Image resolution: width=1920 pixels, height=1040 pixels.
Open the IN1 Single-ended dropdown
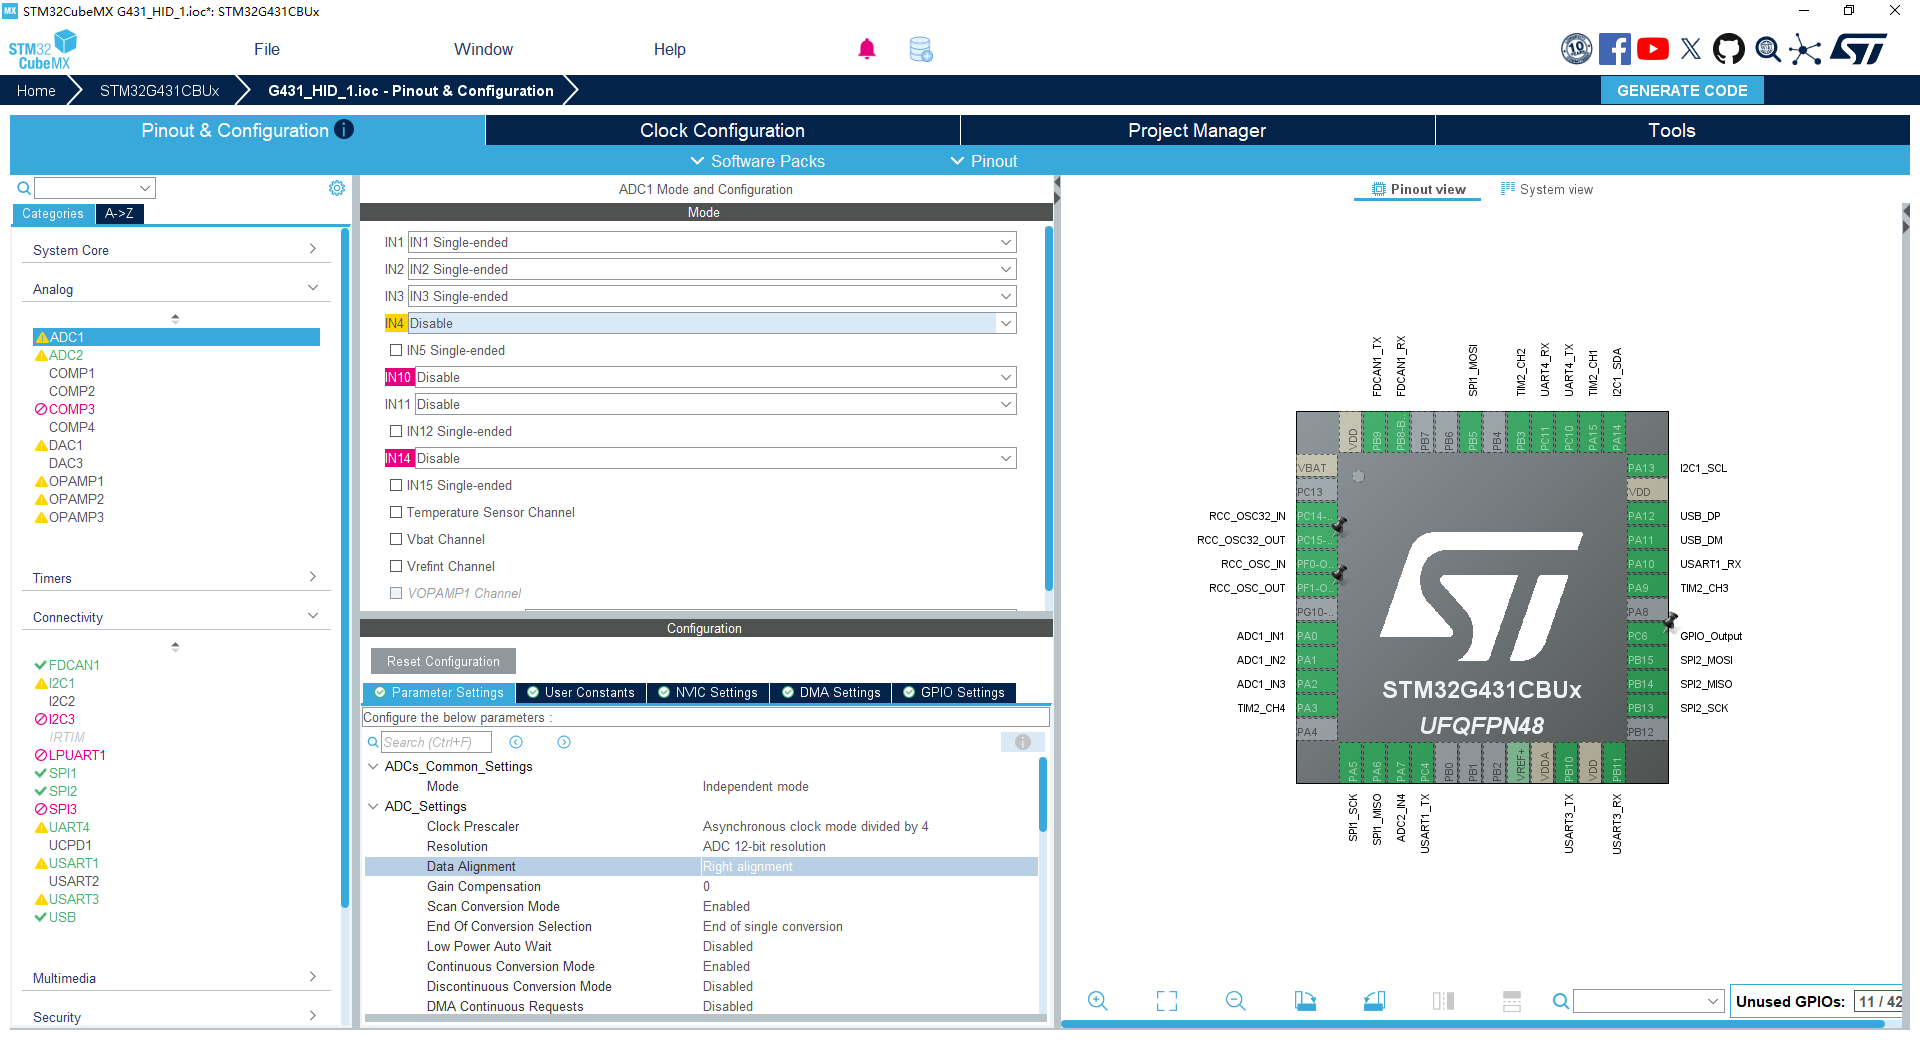point(712,242)
